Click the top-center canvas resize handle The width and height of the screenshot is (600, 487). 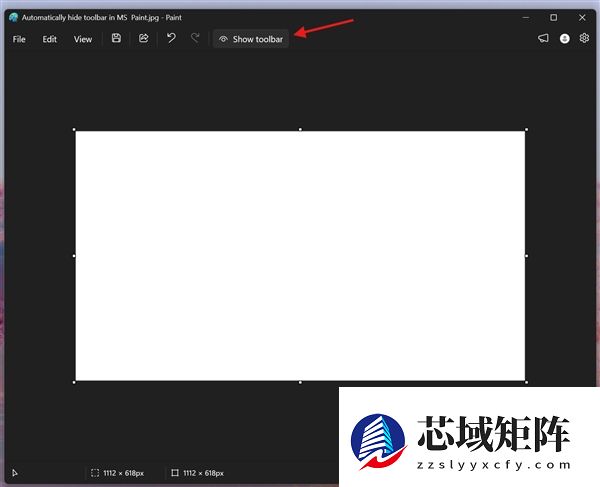(x=300, y=129)
